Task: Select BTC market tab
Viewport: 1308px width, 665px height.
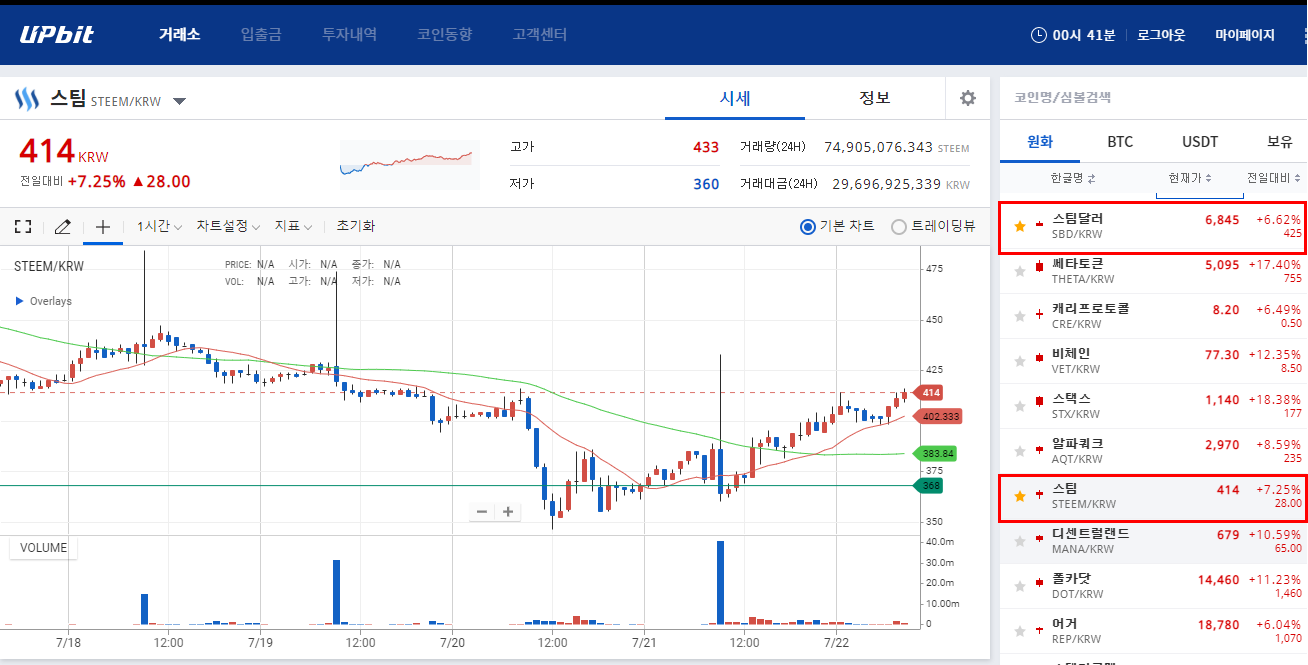Action: click(x=1120, y=141)
